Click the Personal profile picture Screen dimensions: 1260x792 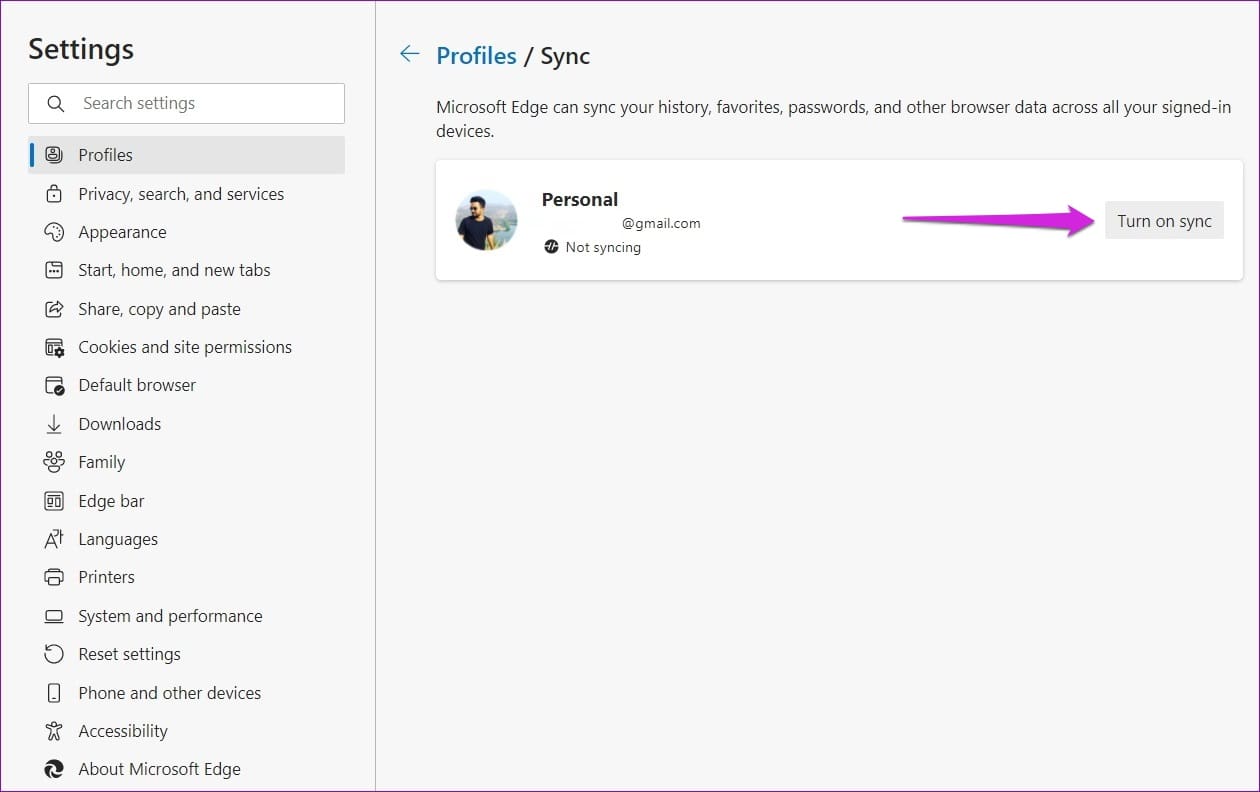click(486, 219)
